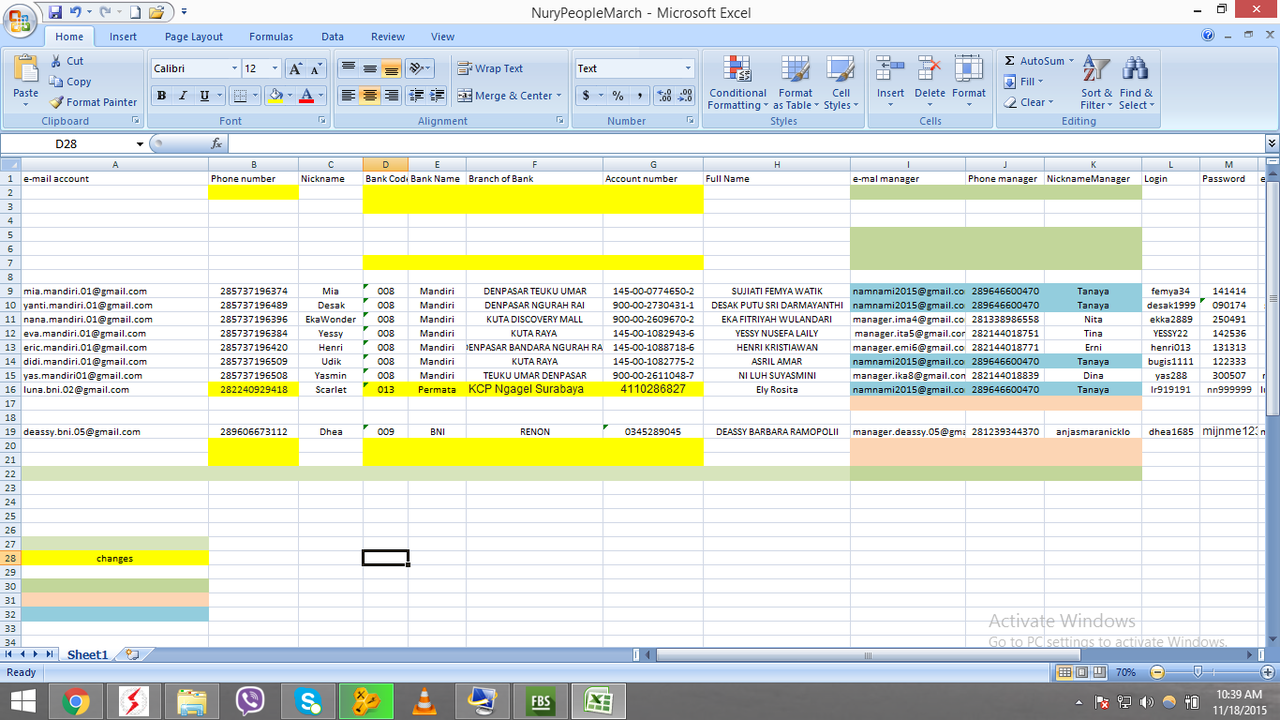Switch to the Review tab
This screenshot has width=1280, height=720.
tap(388, 37)
